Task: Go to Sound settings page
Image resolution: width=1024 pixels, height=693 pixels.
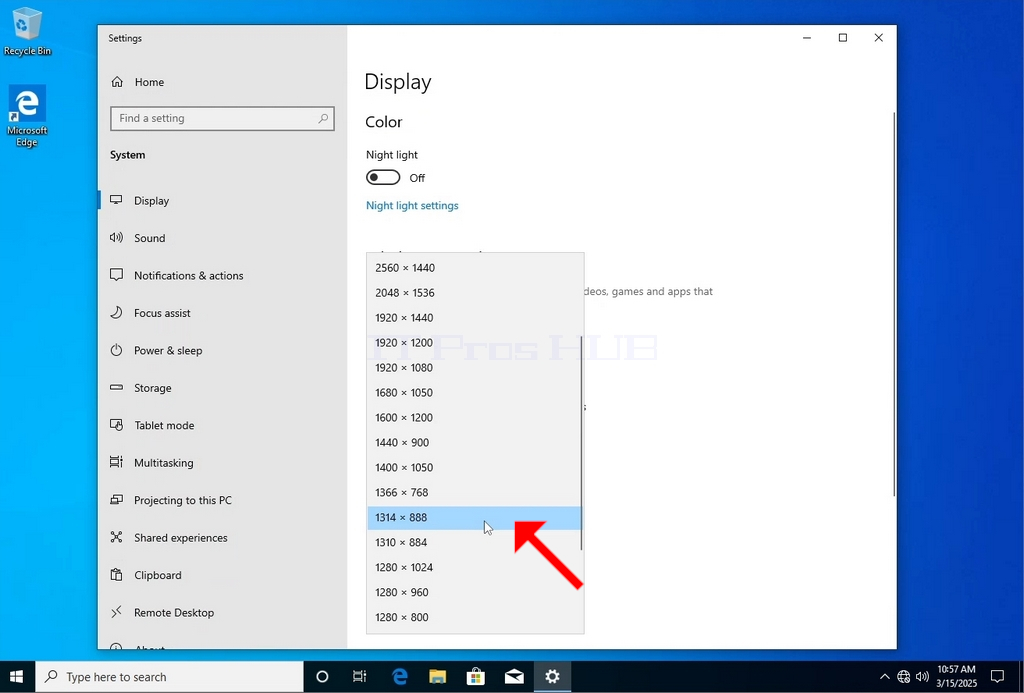Action: (x=222, y=238)
